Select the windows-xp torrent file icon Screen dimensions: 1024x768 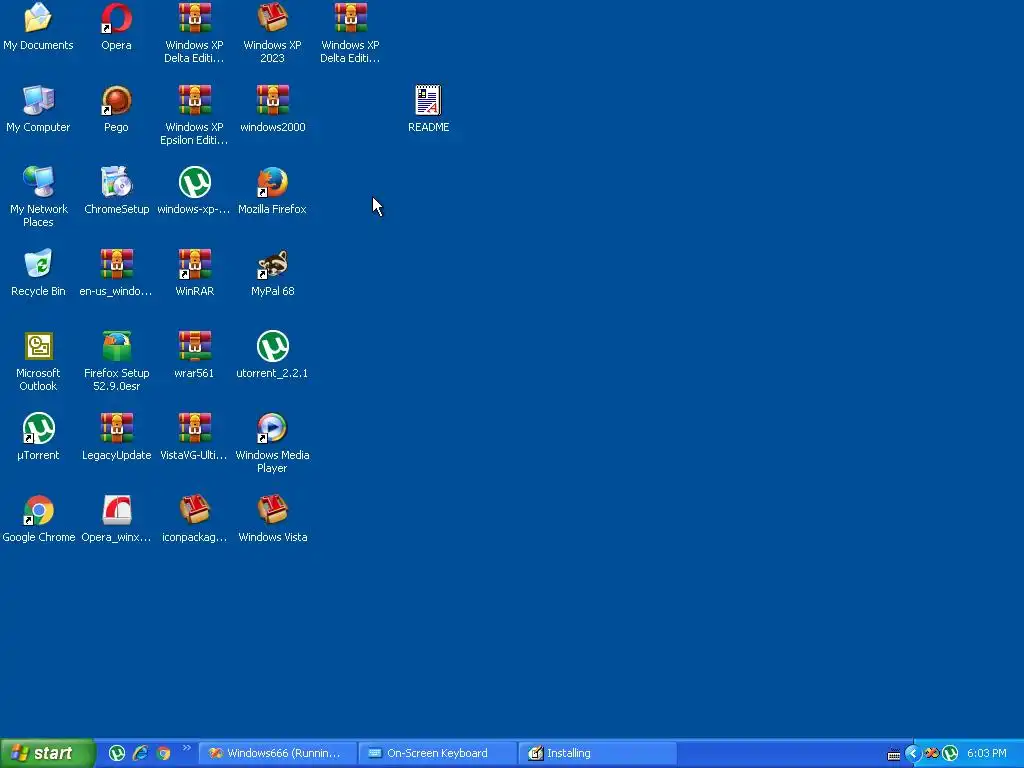[x=194, y=190]
